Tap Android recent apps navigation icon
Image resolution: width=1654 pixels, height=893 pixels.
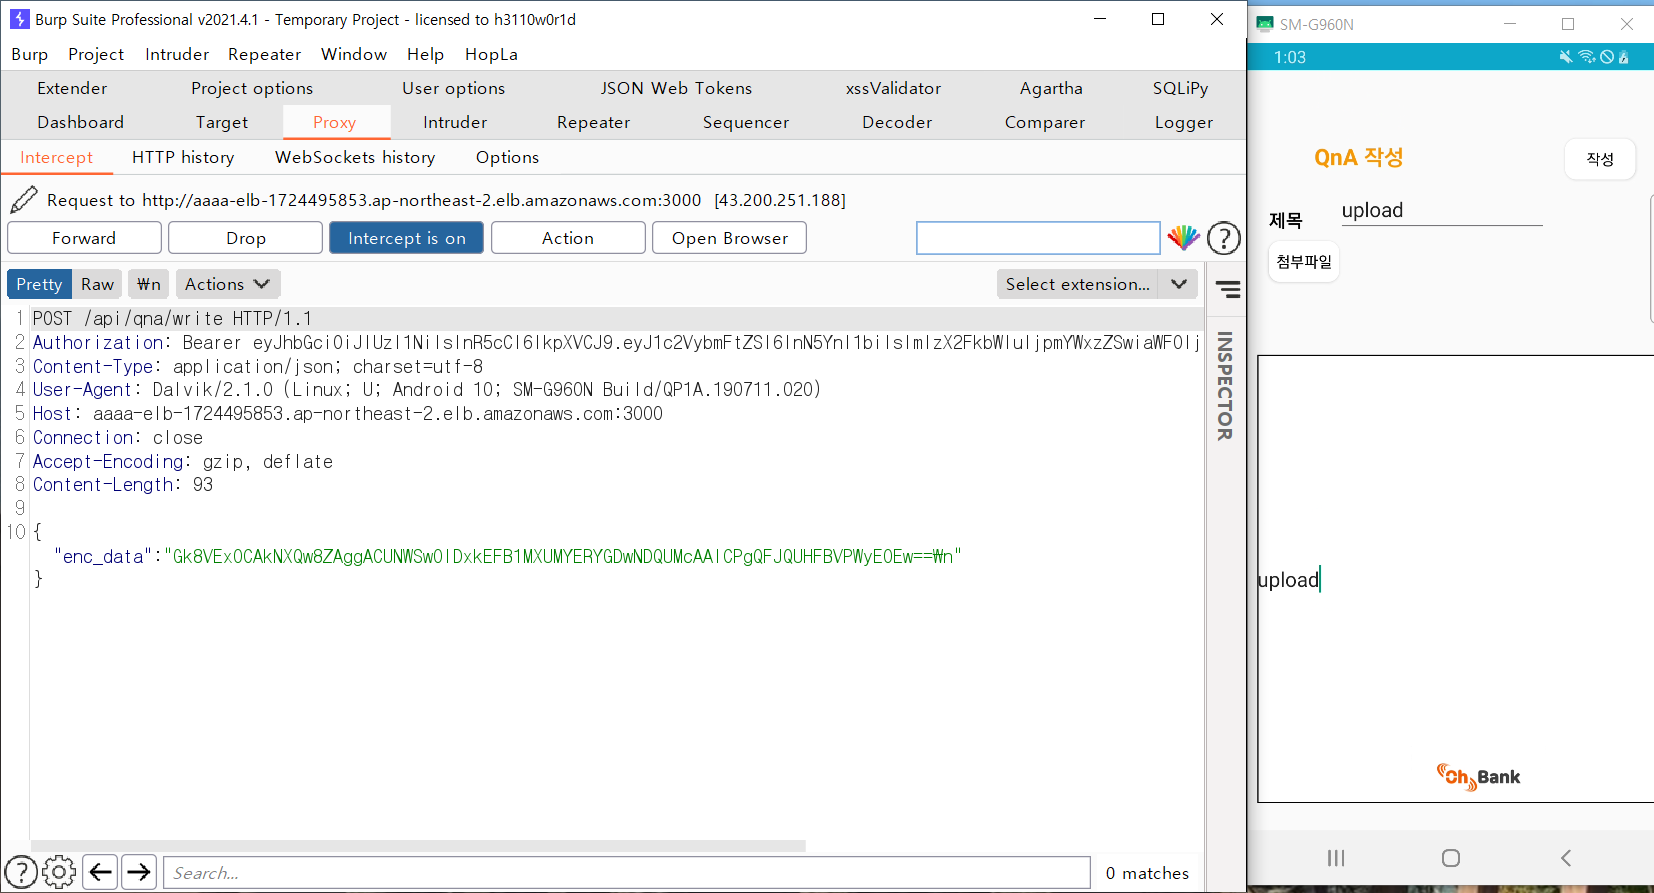point(1336,858)
